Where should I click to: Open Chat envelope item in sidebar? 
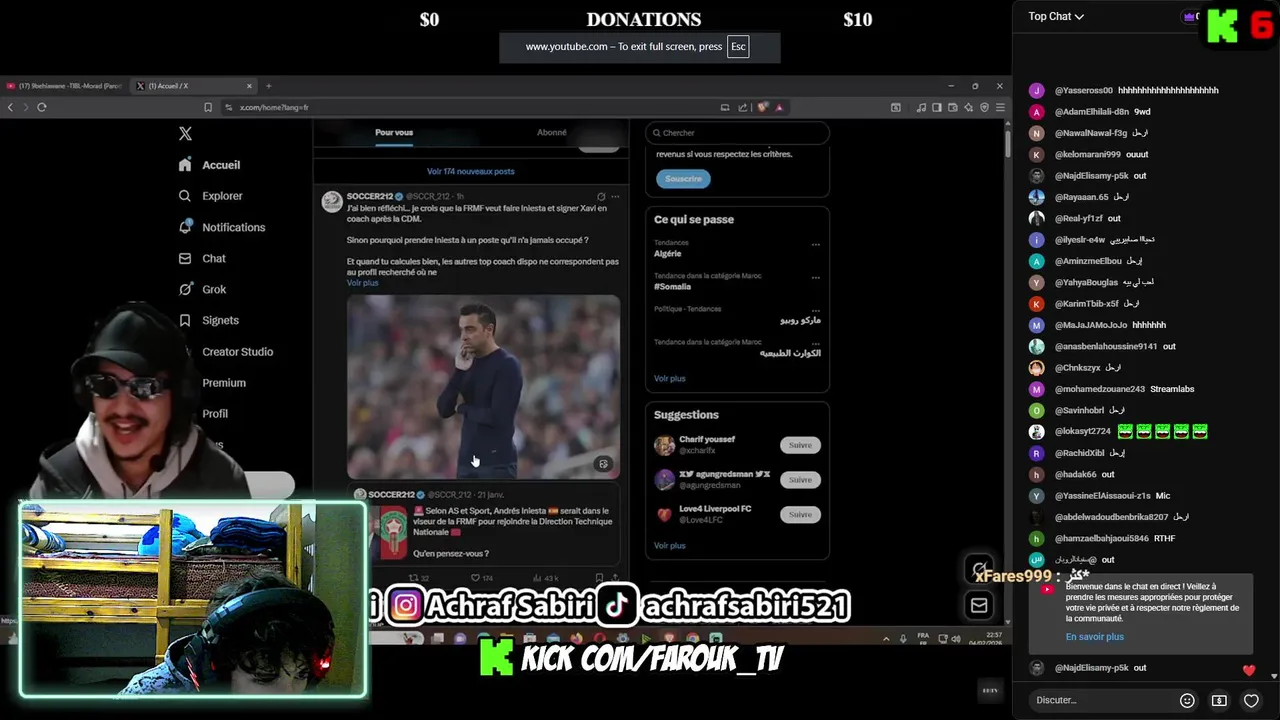coord(202,258)
